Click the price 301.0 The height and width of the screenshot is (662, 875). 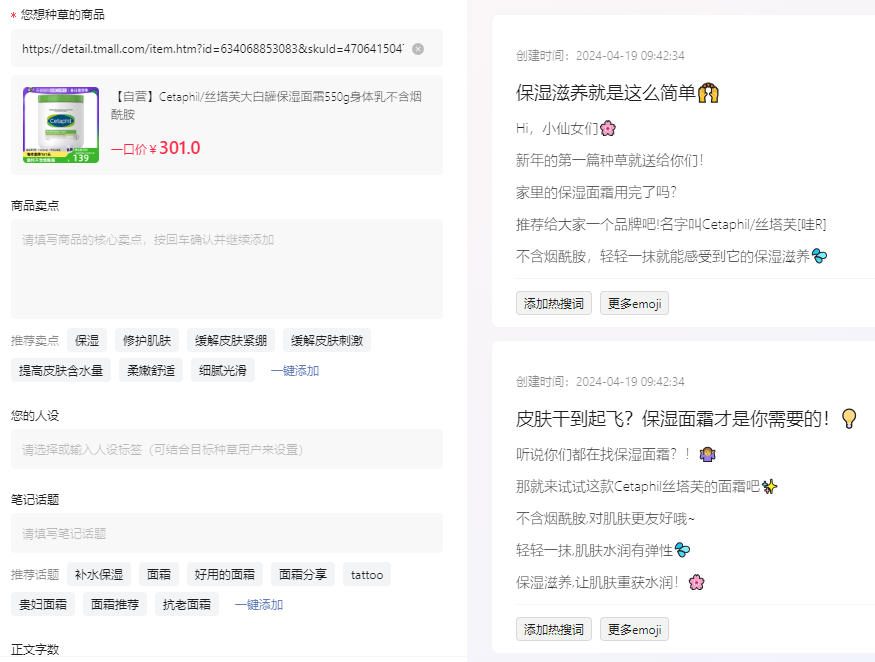pos(180,148)
